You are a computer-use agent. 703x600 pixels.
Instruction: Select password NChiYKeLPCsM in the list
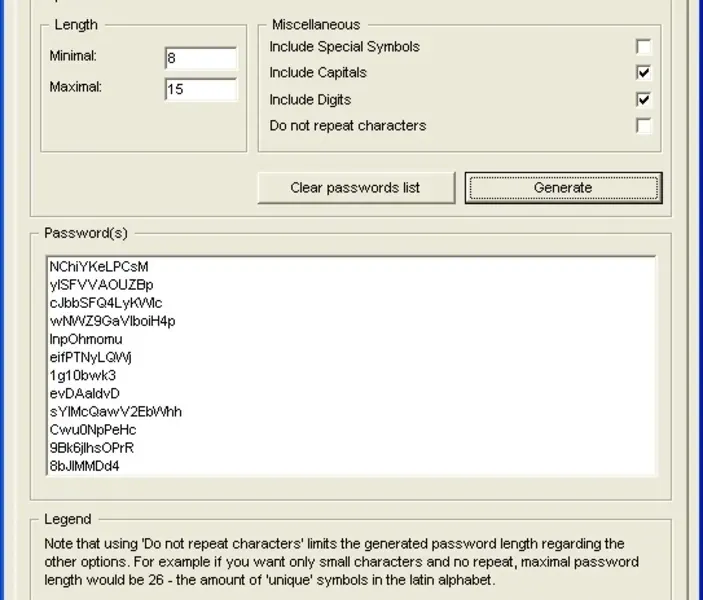click(99, 267)
